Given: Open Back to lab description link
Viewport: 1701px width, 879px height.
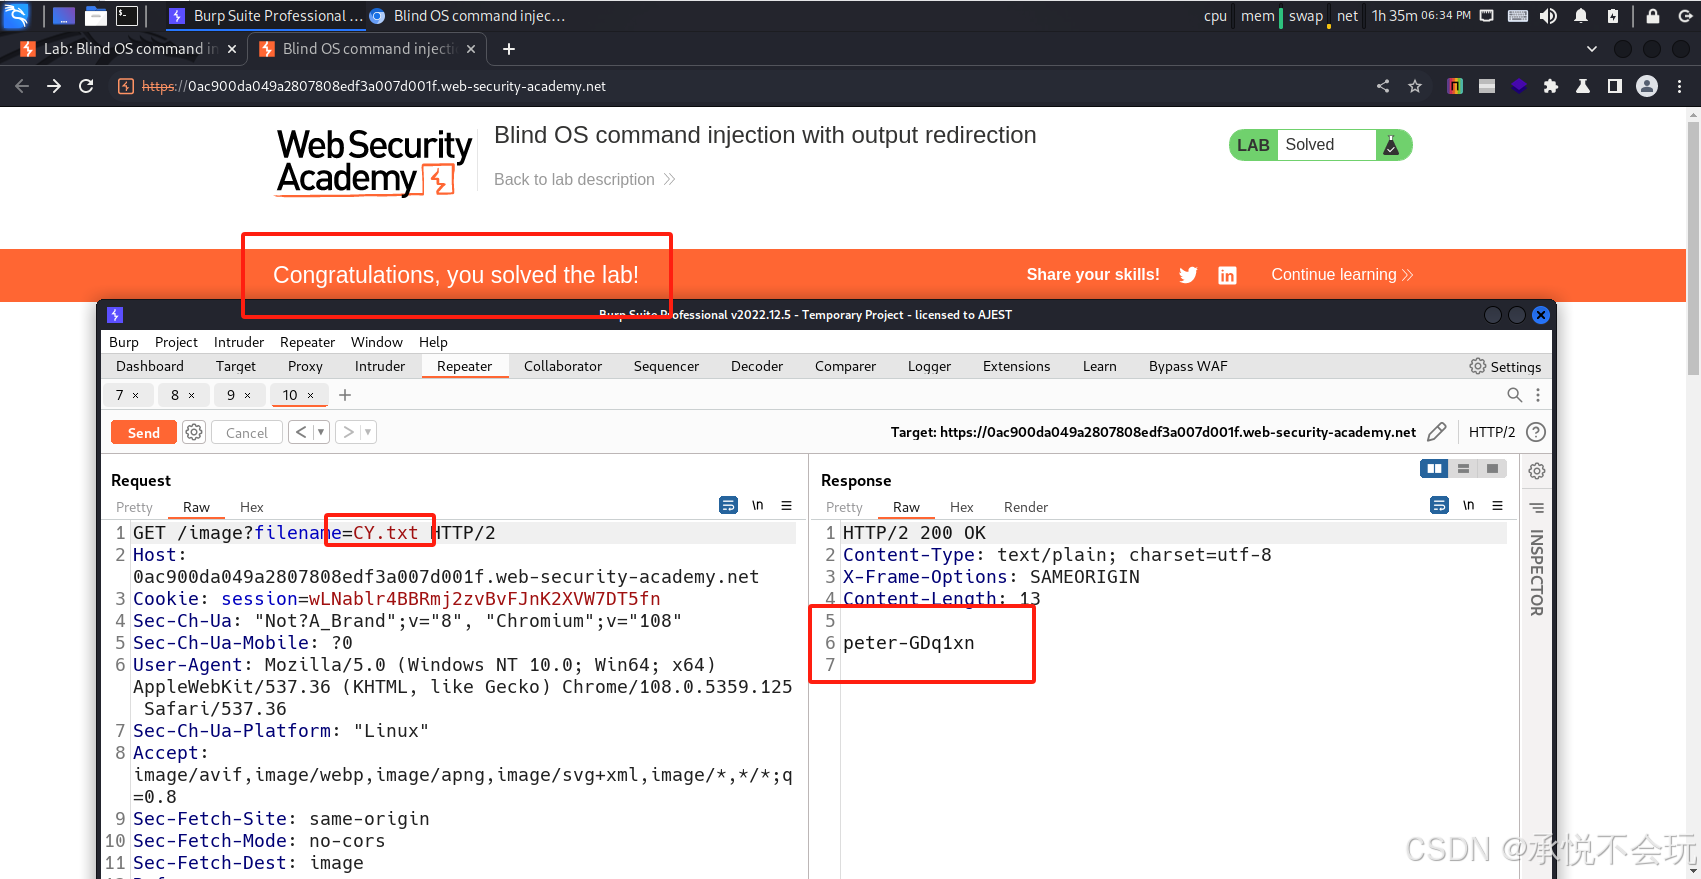Looking at the screenshot, I should point(584,179).
